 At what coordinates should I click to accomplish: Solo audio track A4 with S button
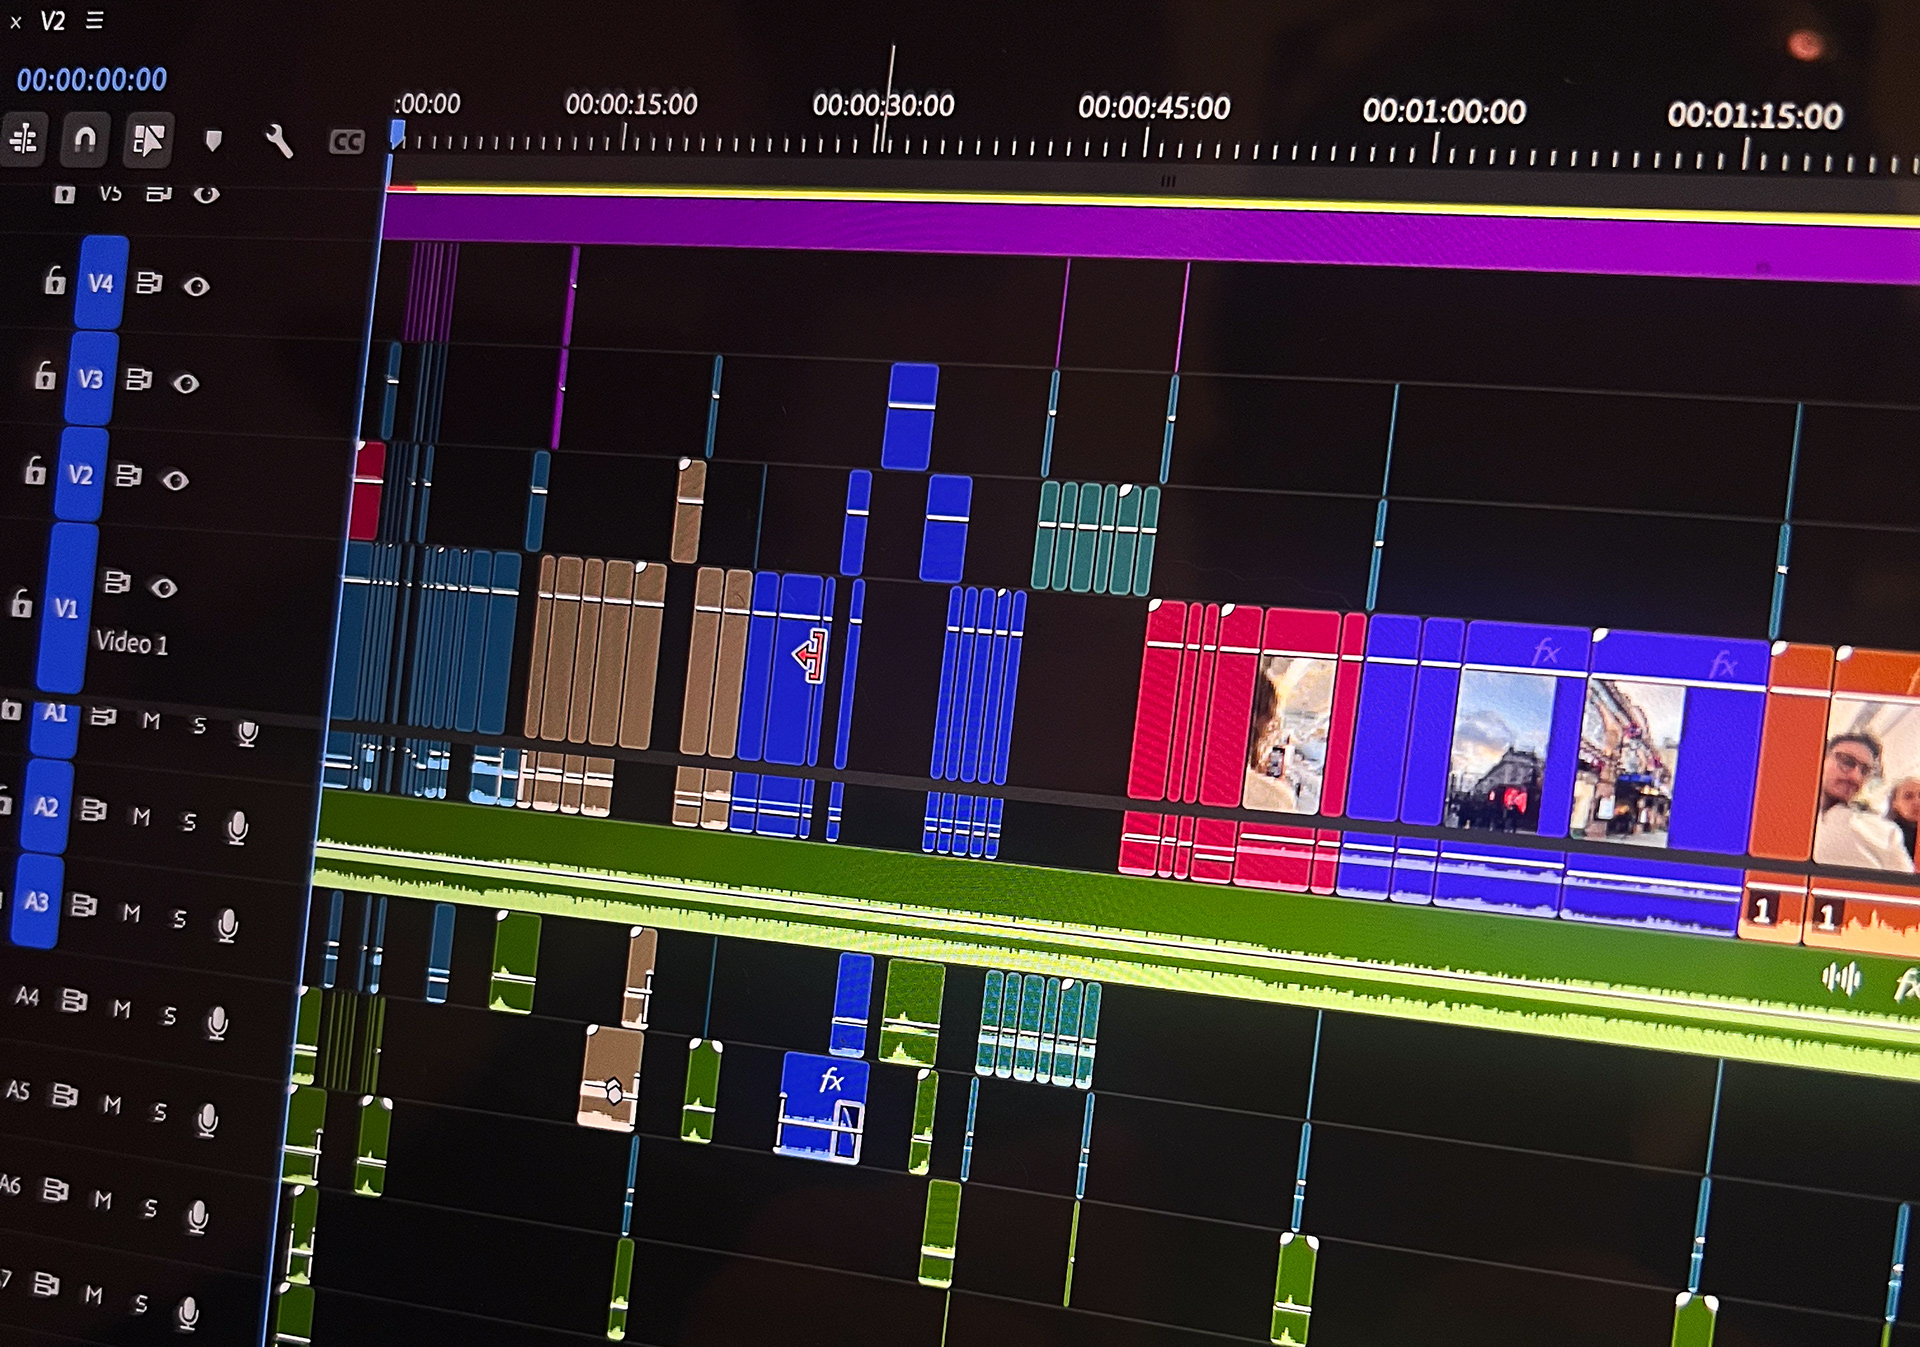(169, 1016)
